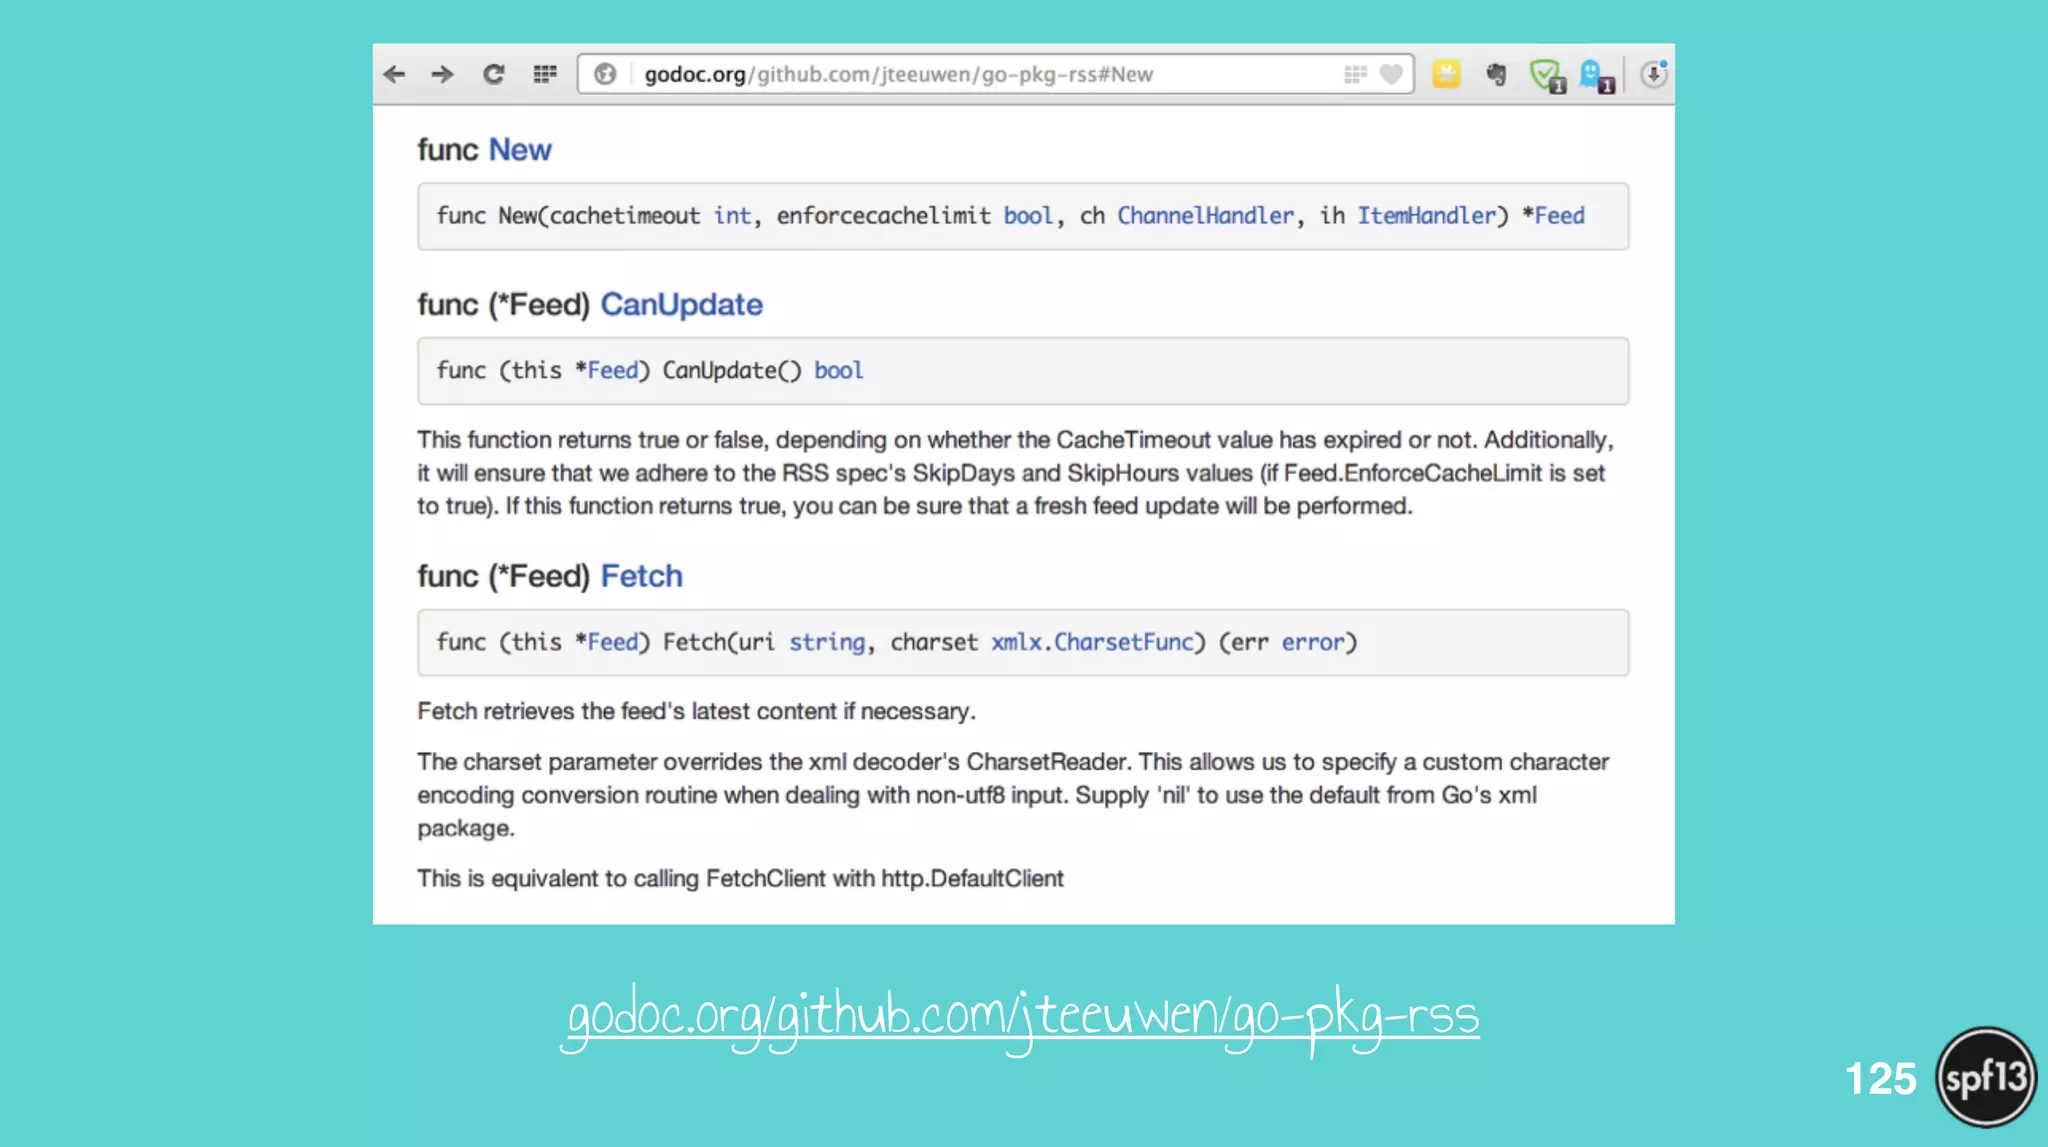The height and width of the screenshot is (1147, 2048).
Task: Click bool type after enforcecachelimit
Action: (1028, 216)
